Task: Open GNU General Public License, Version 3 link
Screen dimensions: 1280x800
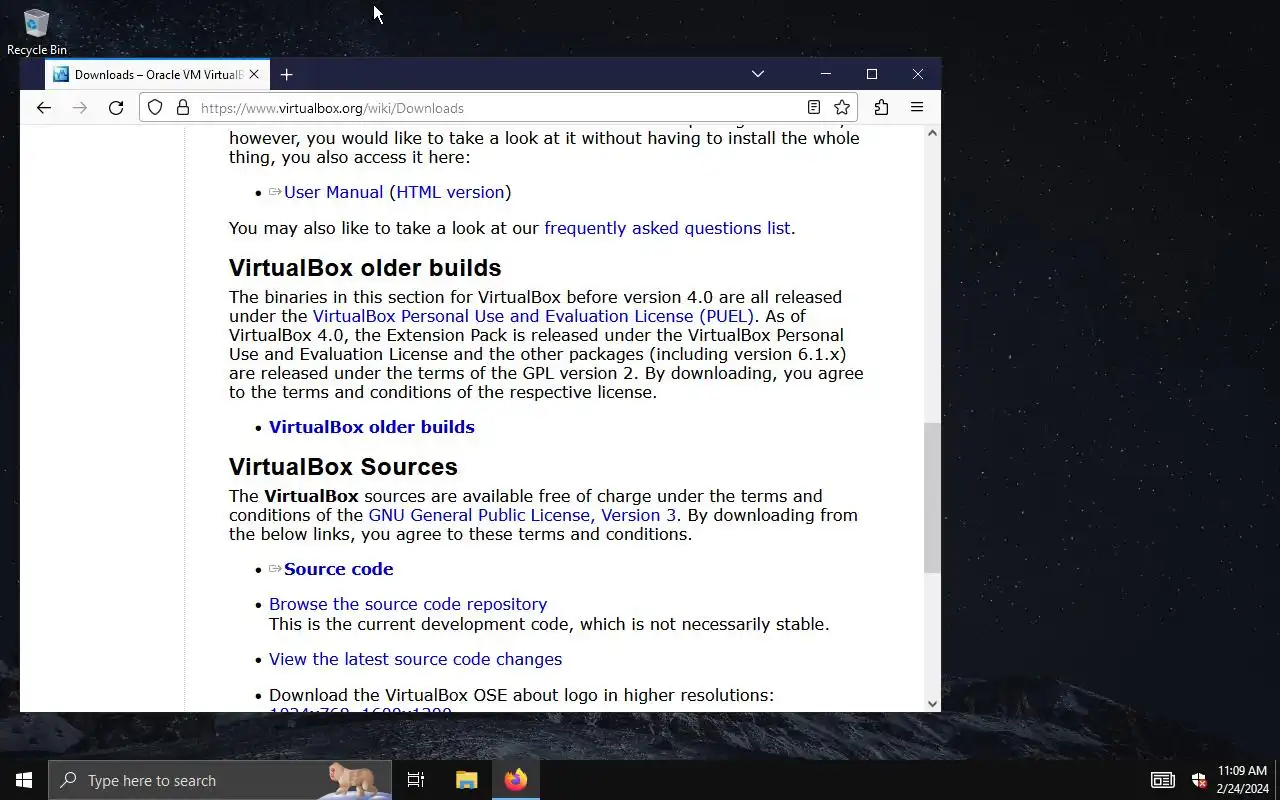Action: 522,515
